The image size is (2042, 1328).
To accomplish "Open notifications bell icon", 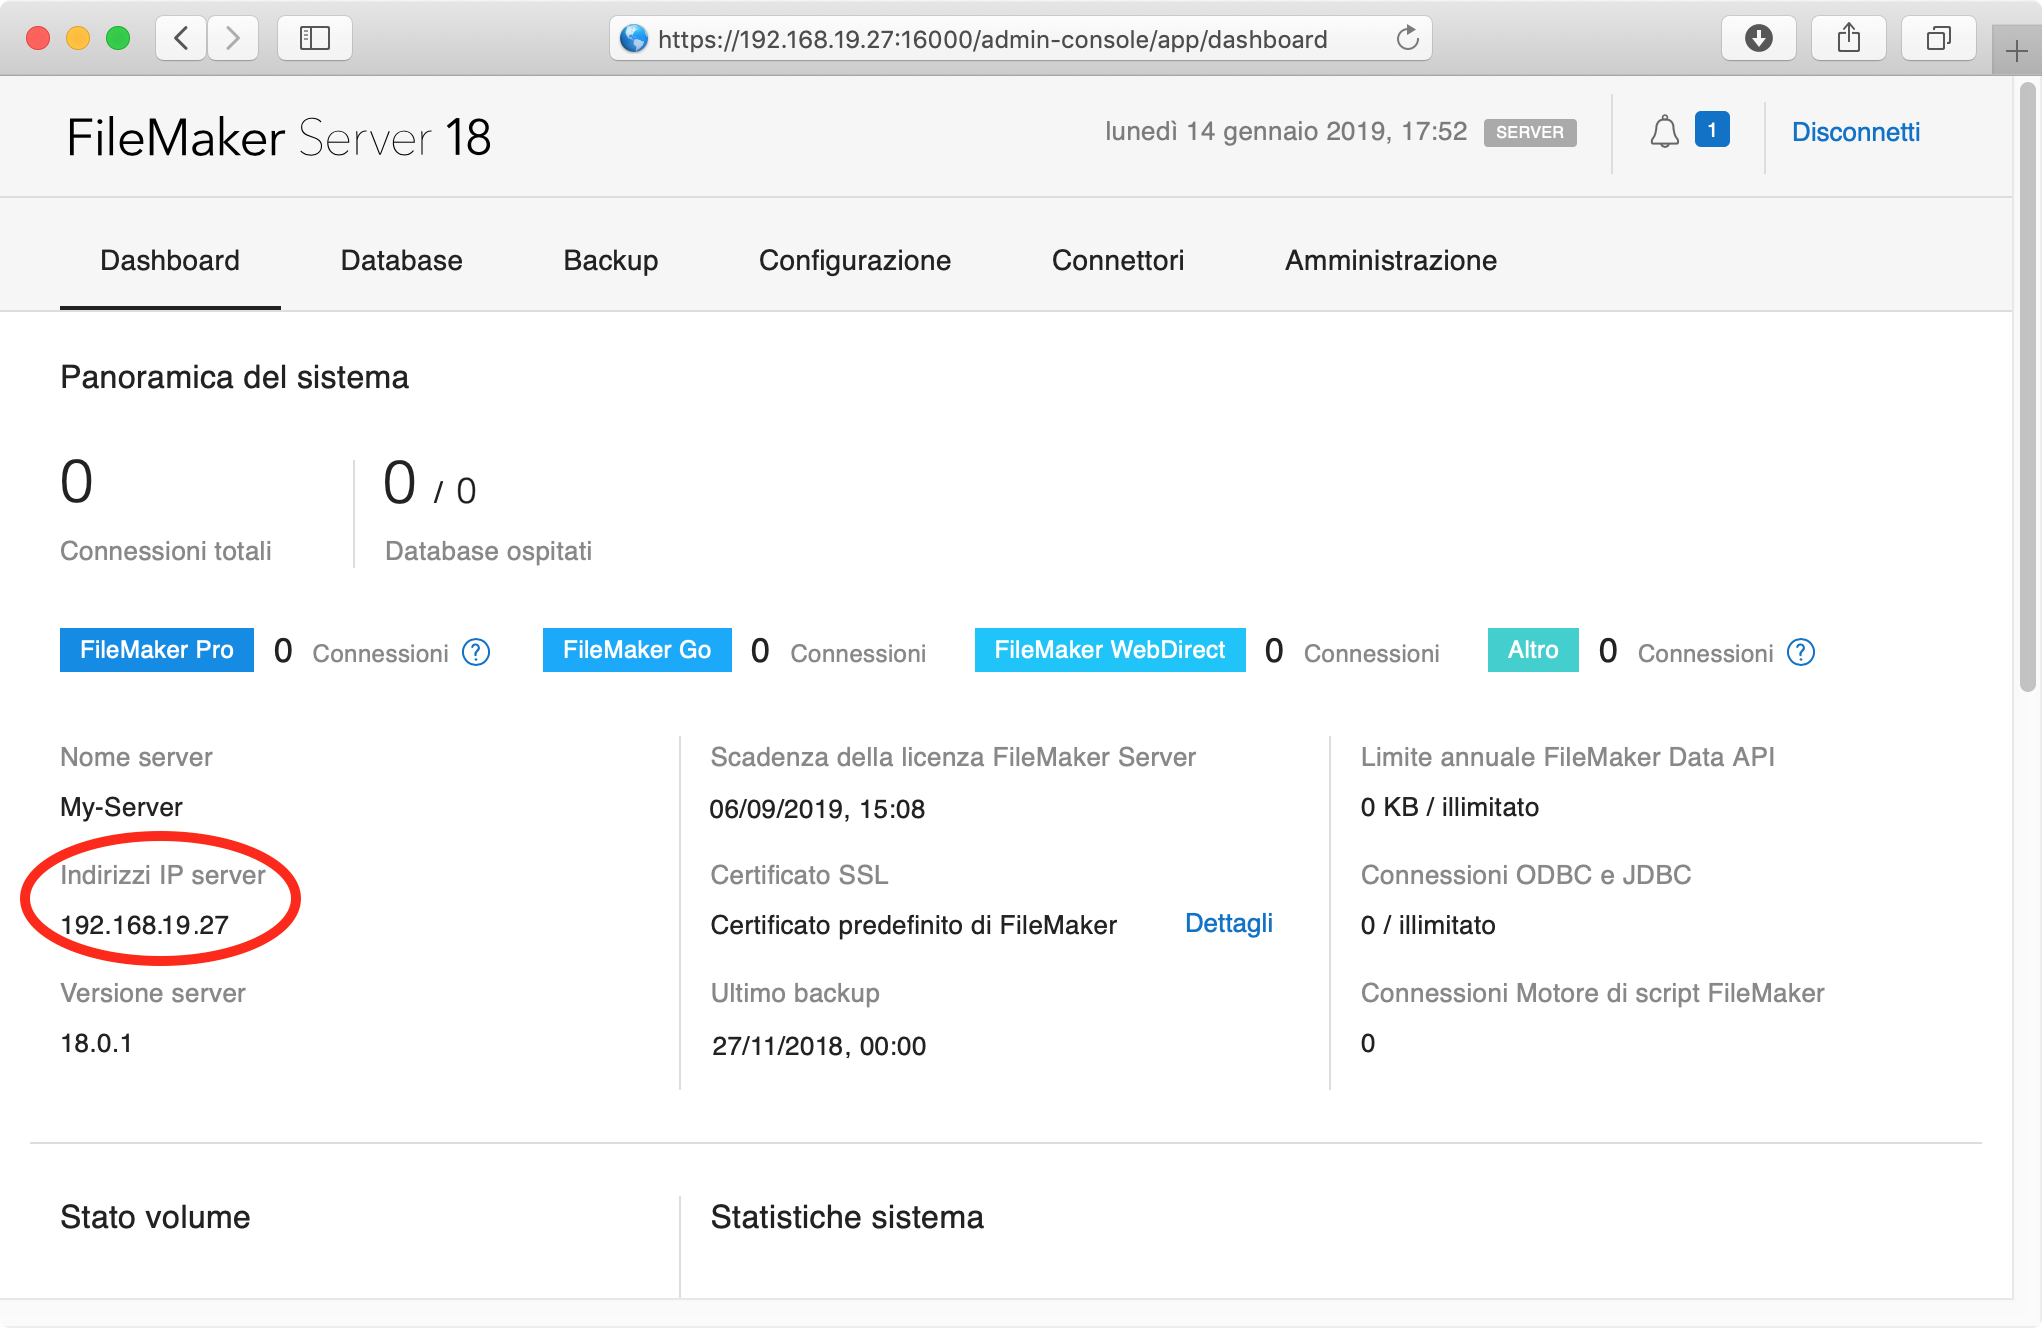I will click(x=1664, y=132).
